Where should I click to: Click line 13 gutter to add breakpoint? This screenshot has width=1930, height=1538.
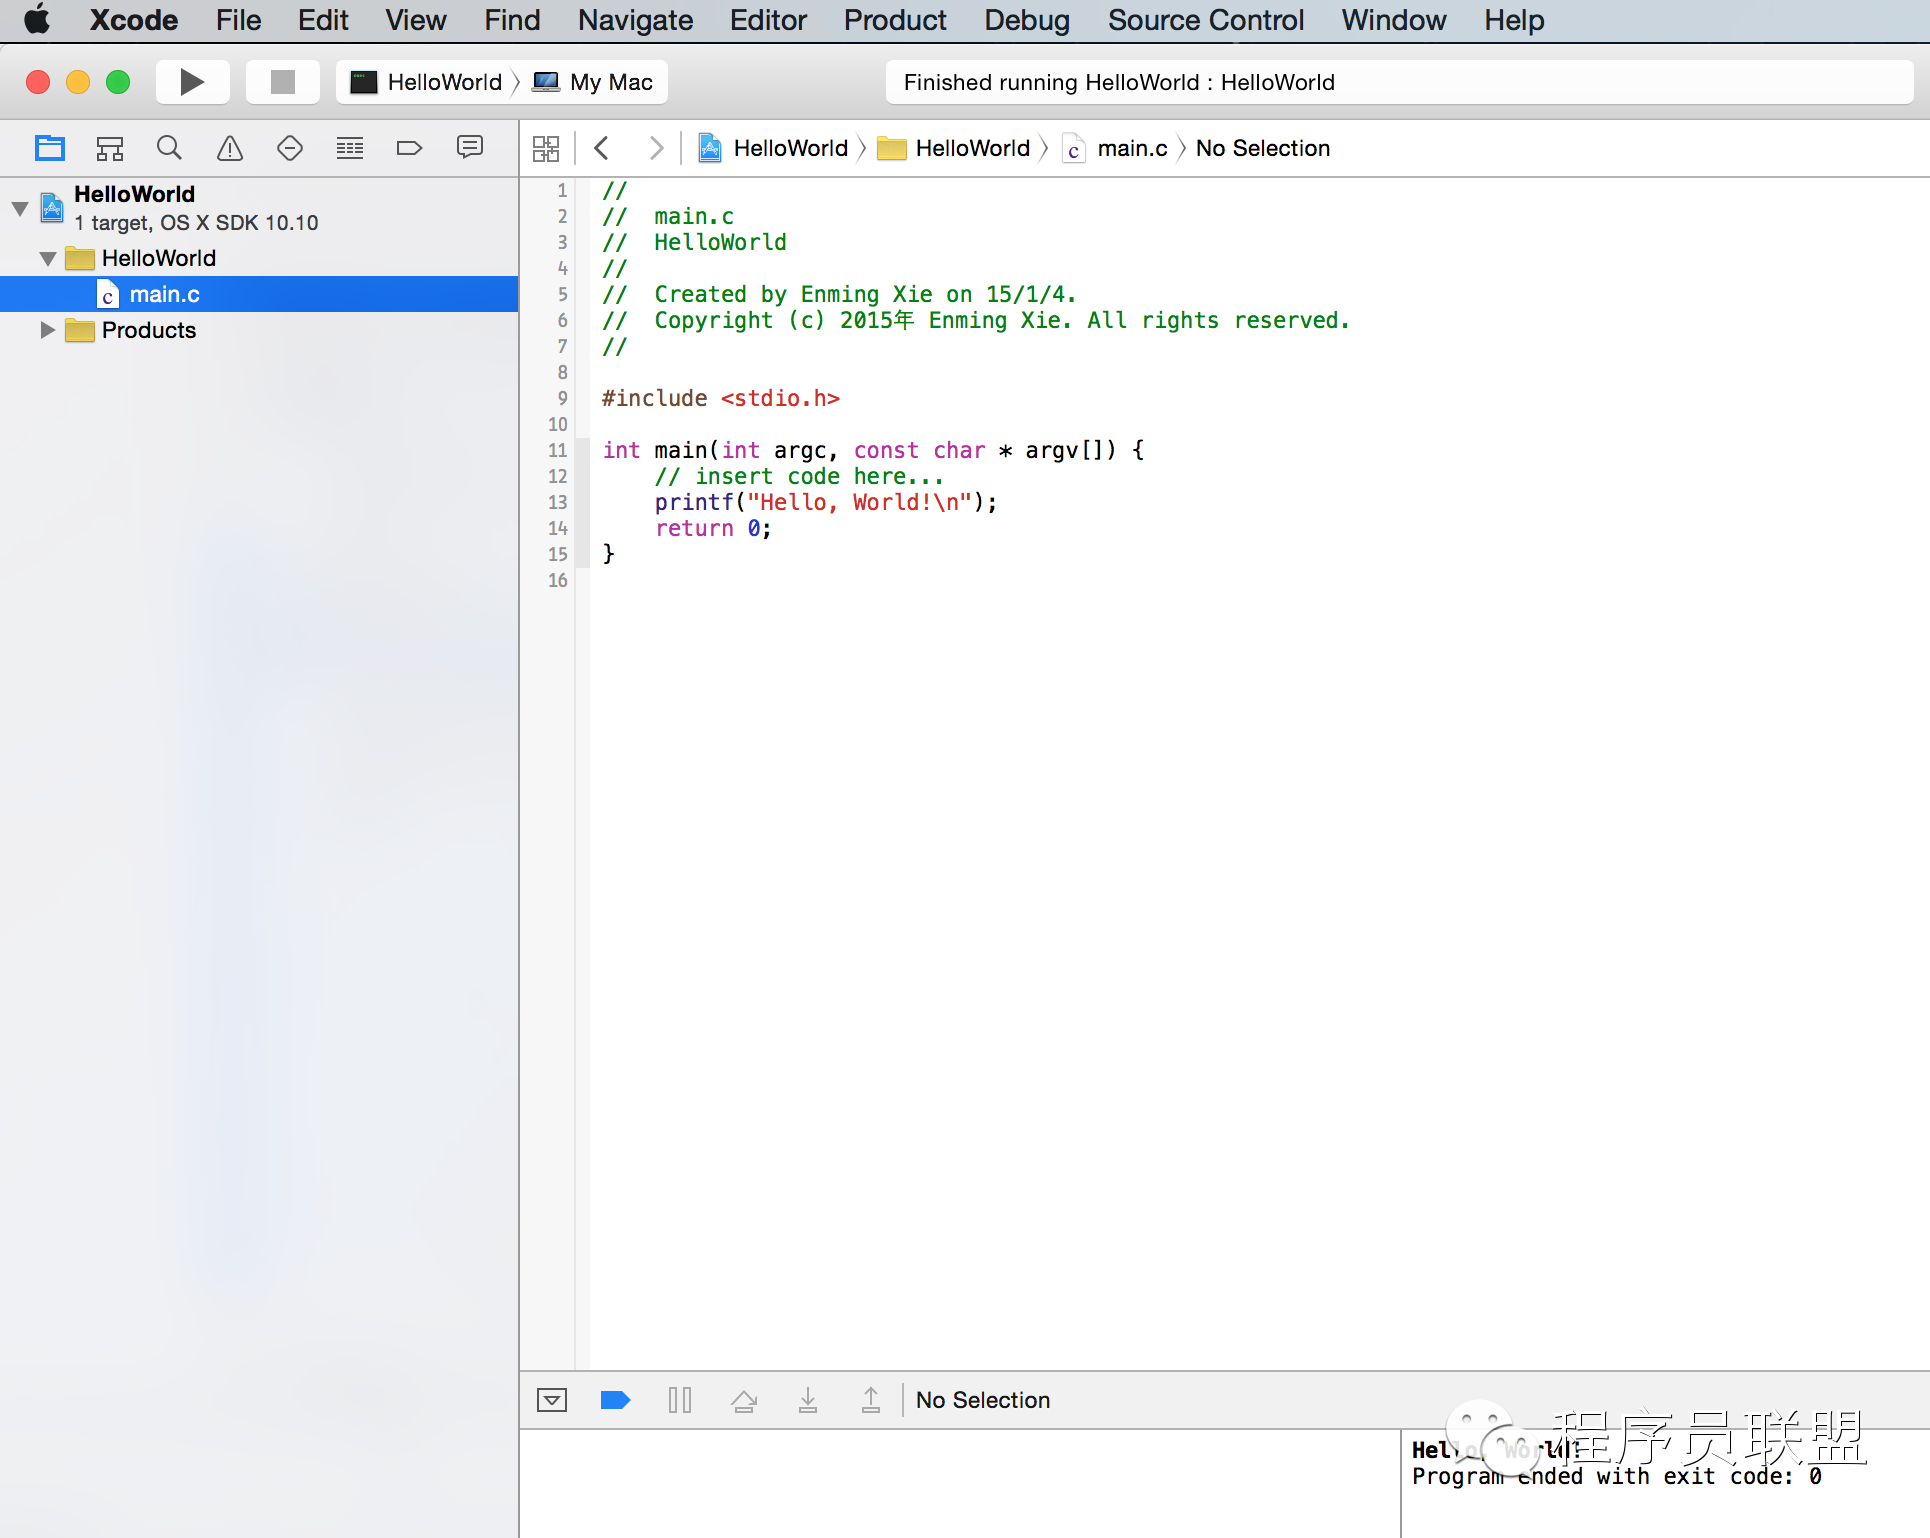click(x=557, y=502)
